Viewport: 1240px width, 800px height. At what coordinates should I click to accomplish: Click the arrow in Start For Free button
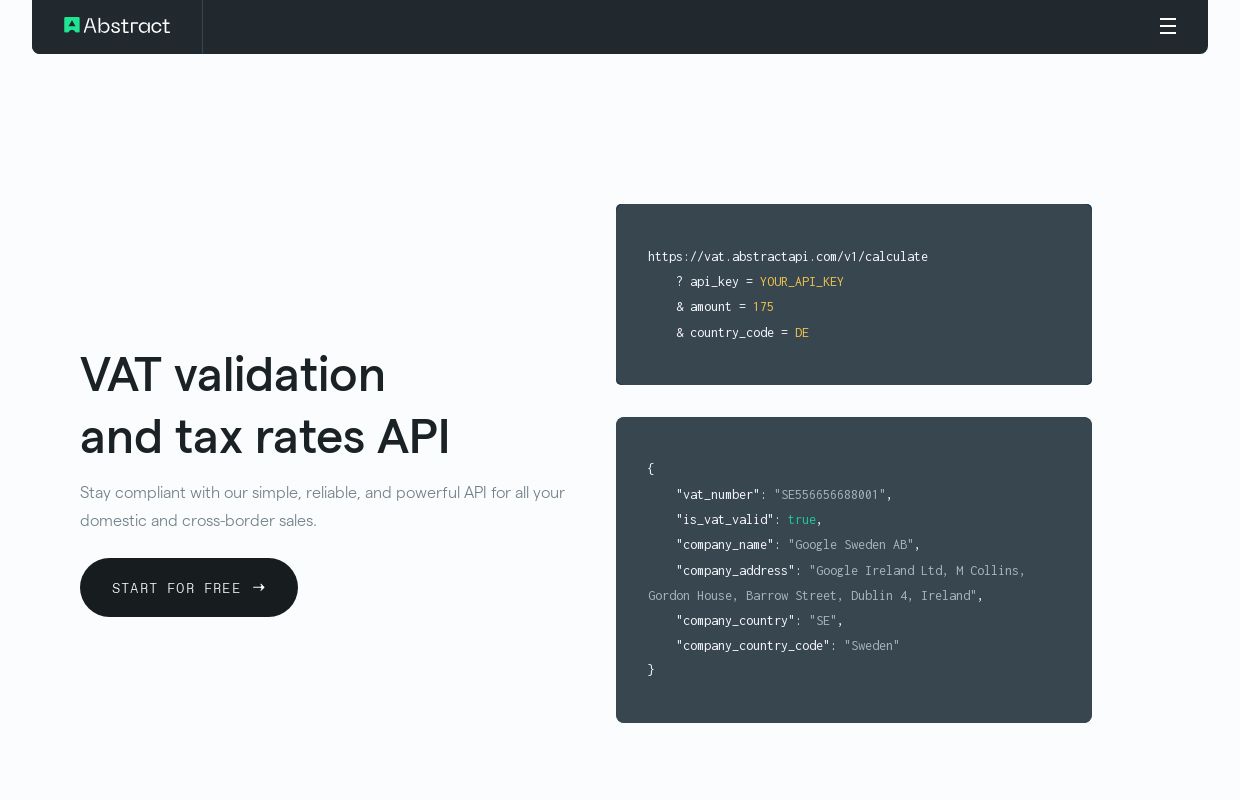[259, 588]
